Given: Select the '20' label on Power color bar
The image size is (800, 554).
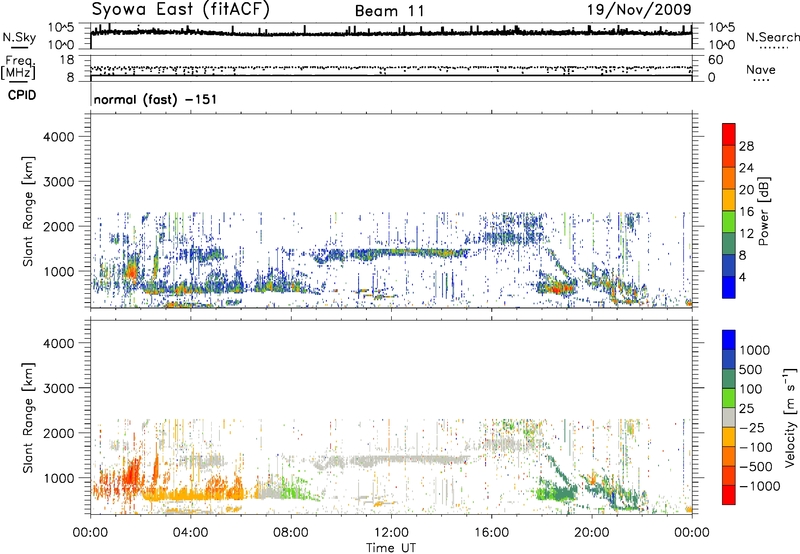Looking at the screenshot, I should 746,190.
